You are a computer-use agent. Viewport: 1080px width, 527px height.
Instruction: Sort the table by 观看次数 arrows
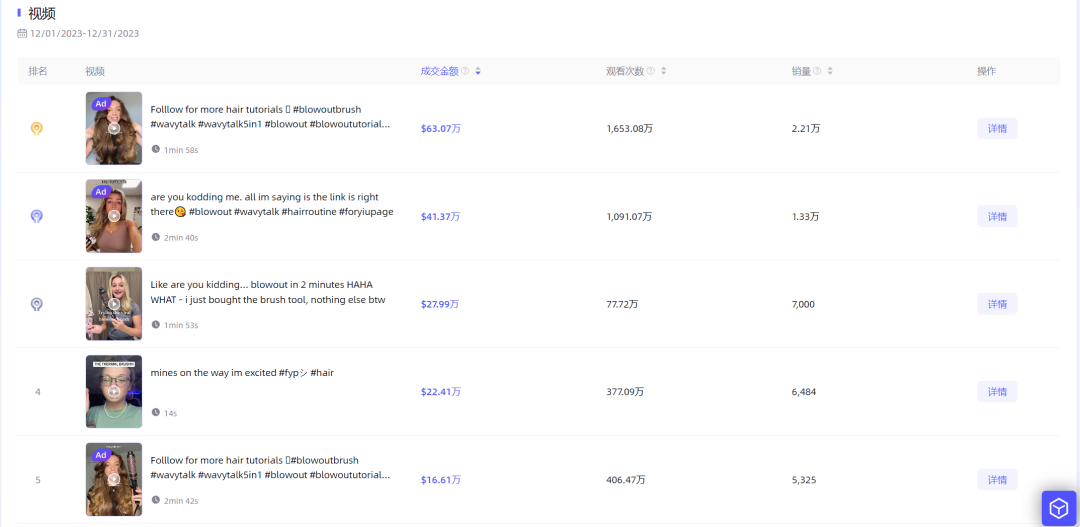[x=663, y=71]
